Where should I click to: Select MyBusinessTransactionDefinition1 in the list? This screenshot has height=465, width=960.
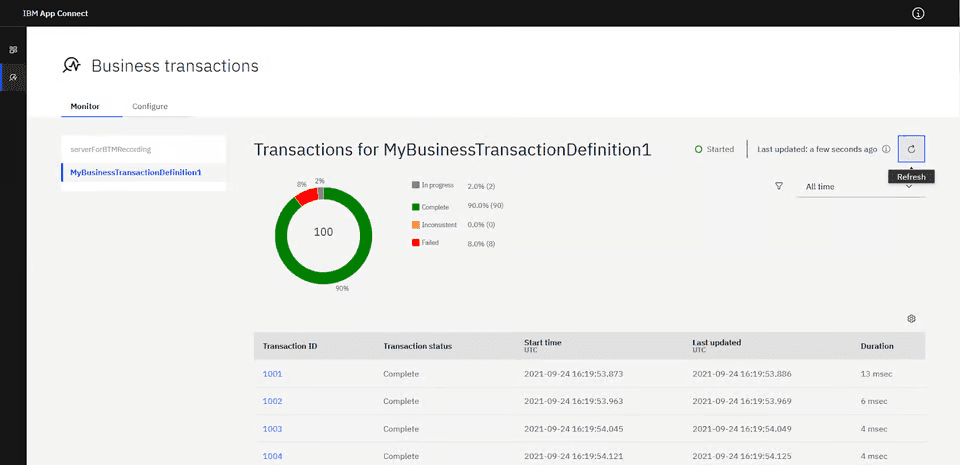[x=135, y=173]
